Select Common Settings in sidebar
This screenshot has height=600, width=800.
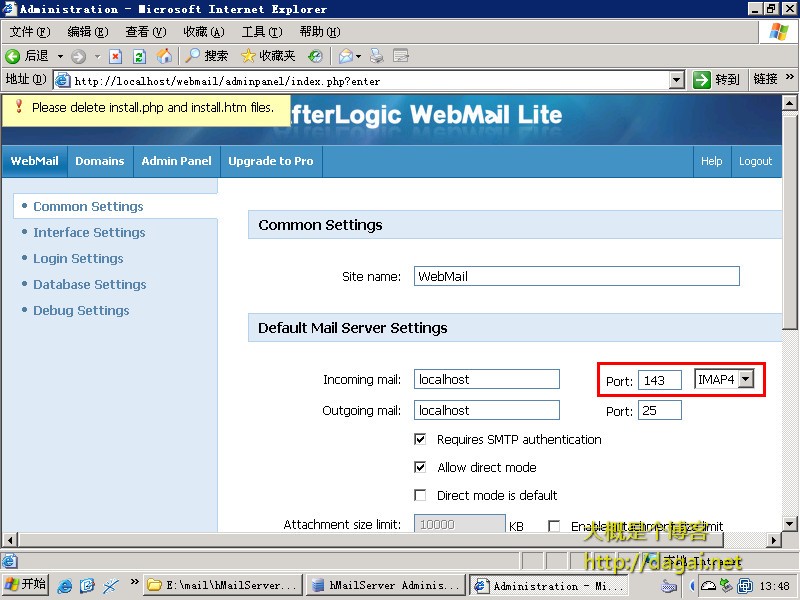click(x=88, y=207)
